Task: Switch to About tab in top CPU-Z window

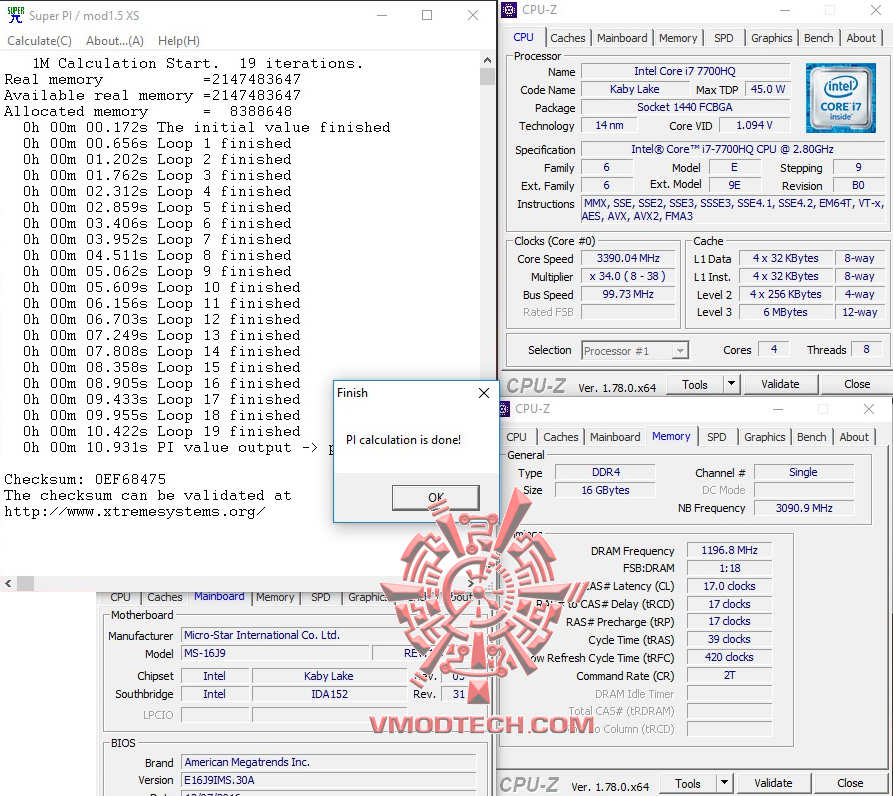Action: click(x=861, y=38)
